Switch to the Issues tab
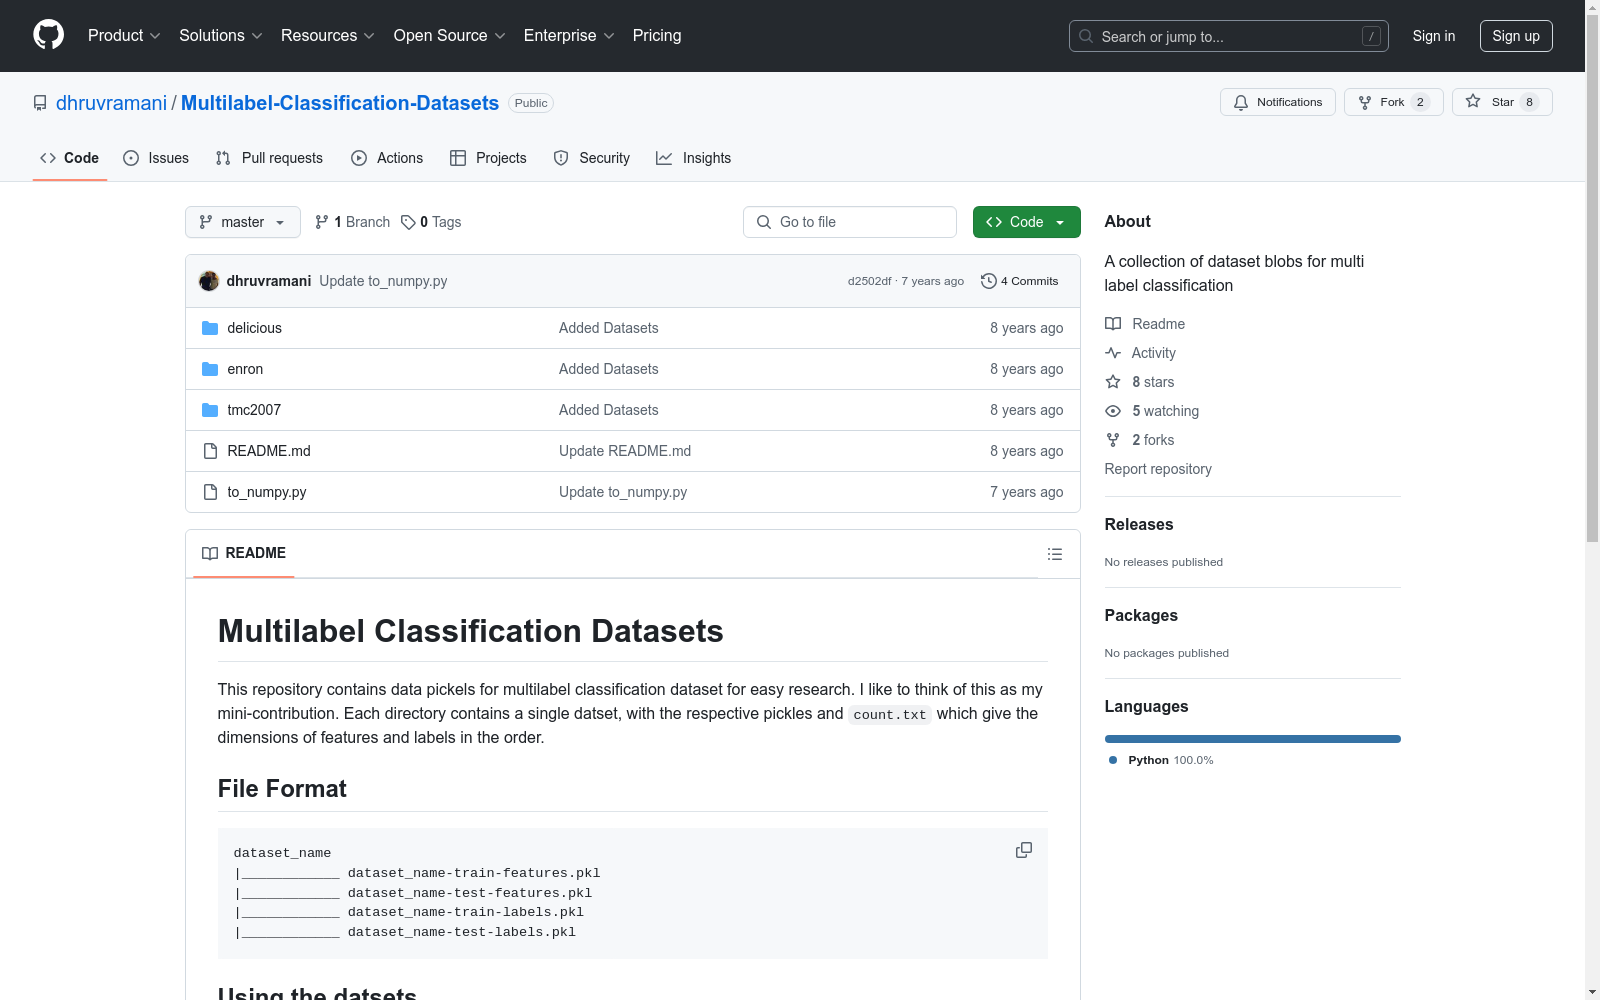Image resolution: width=1600 pixels, height=1000 pixels. tap(155, 158)
